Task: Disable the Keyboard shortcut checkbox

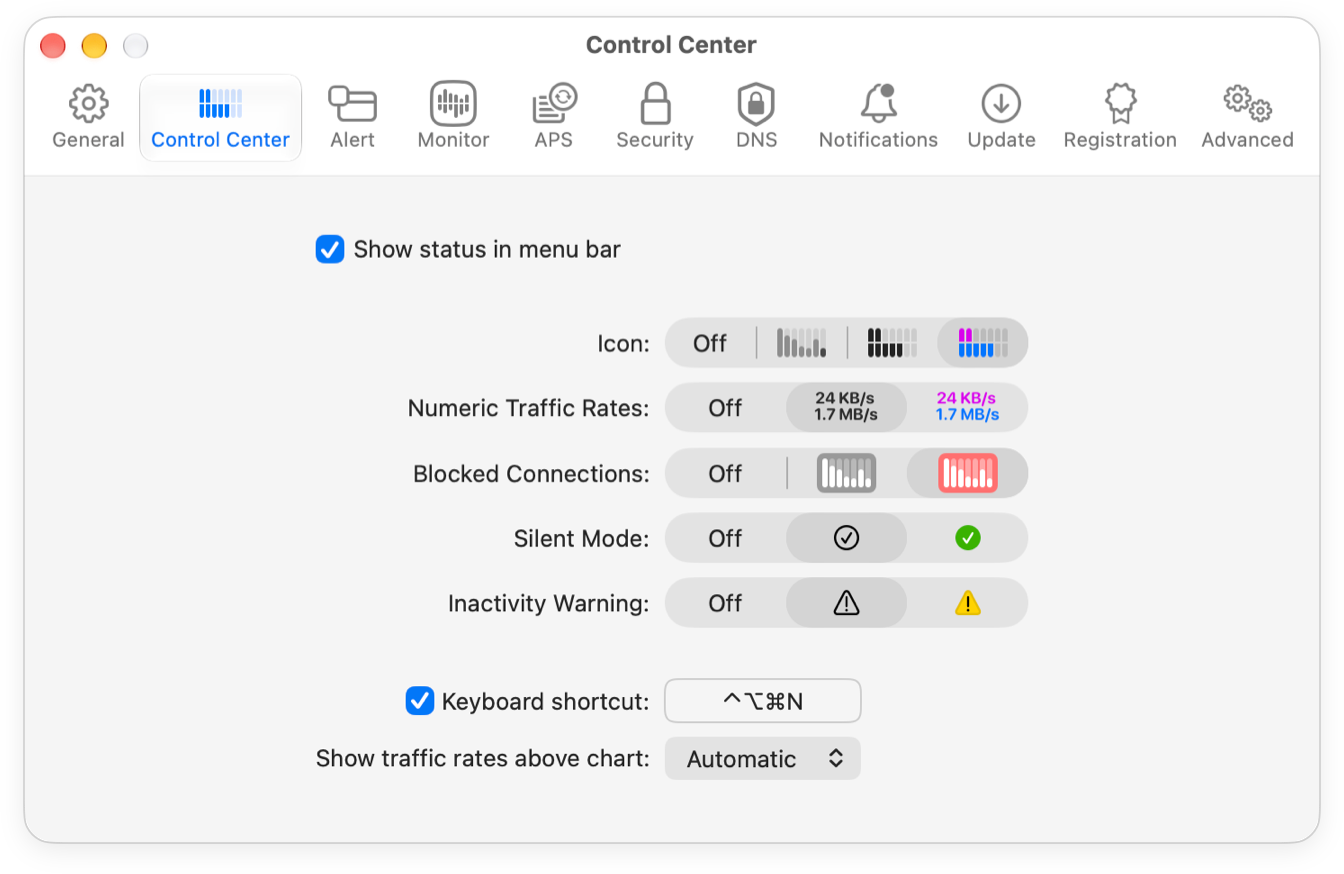Action: 419,701
